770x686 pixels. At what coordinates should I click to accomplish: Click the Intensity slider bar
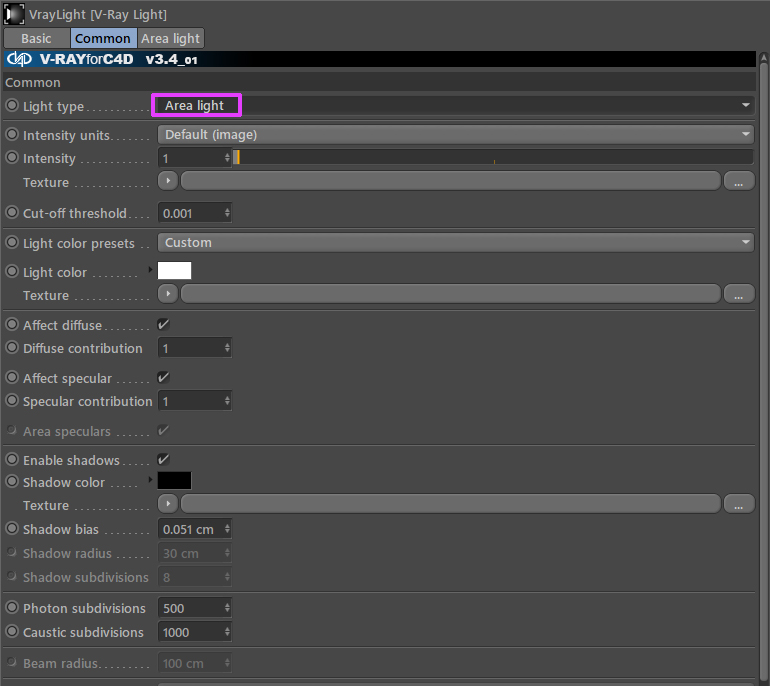(493, 157)
